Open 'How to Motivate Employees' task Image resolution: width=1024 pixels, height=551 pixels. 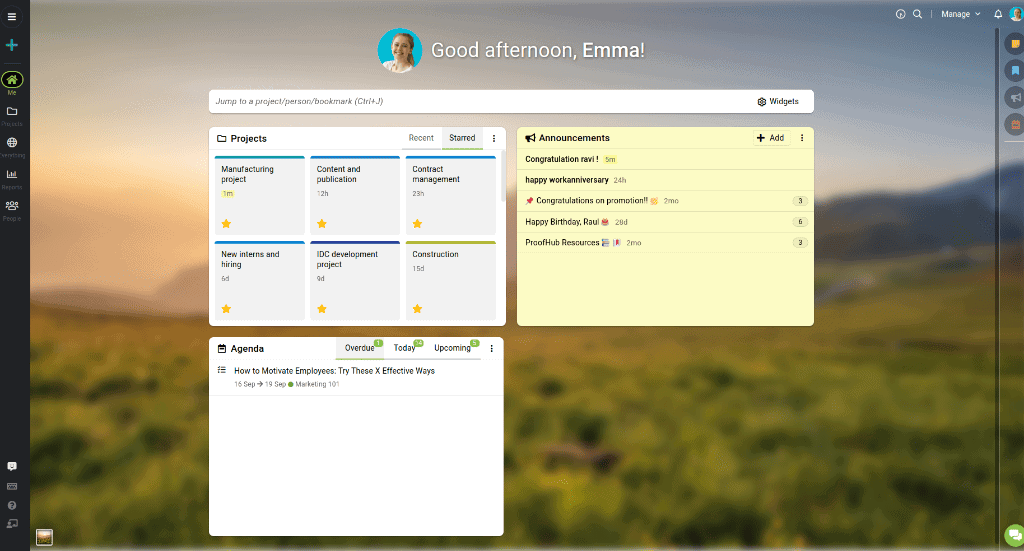334,371
